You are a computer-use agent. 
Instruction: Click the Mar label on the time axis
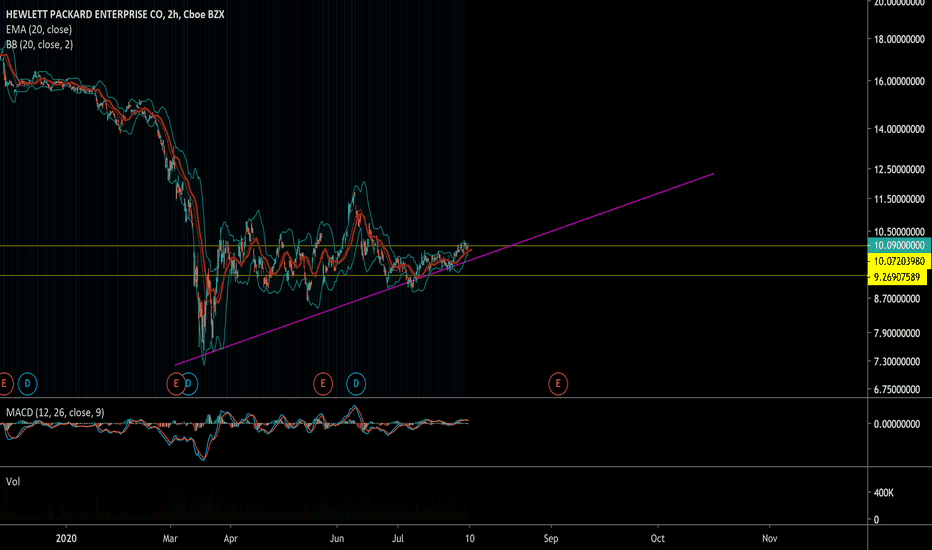click(170, 539)
